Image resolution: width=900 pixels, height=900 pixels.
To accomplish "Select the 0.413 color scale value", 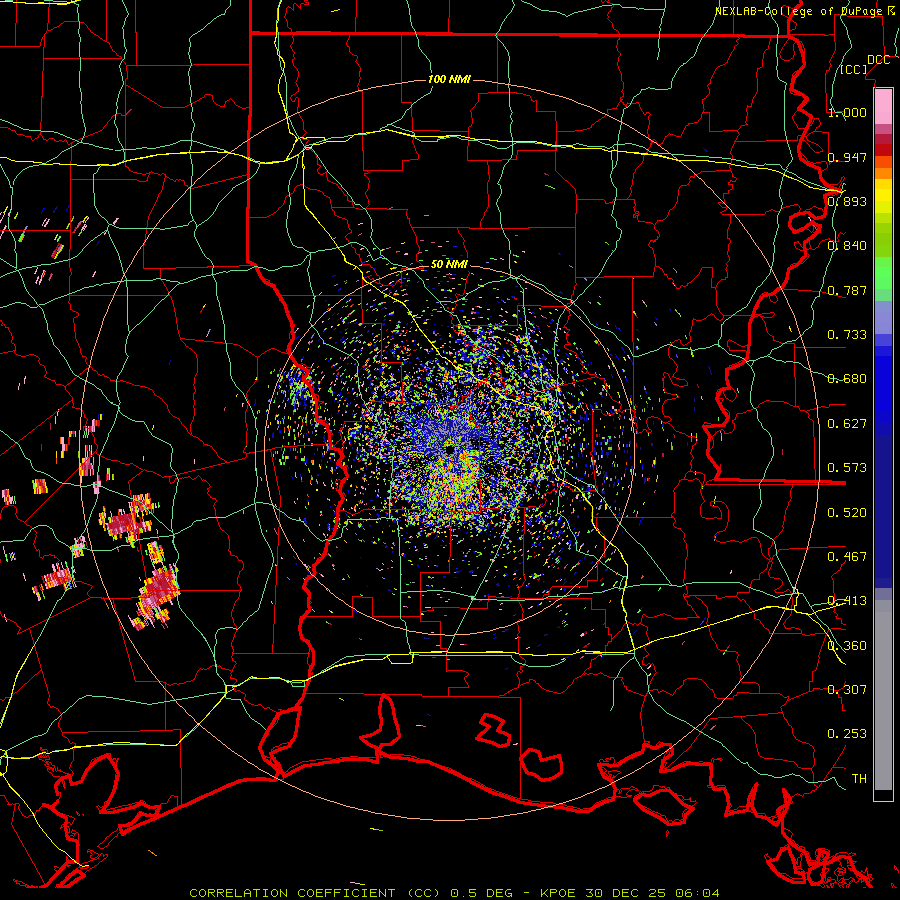I will coord(847,601).
